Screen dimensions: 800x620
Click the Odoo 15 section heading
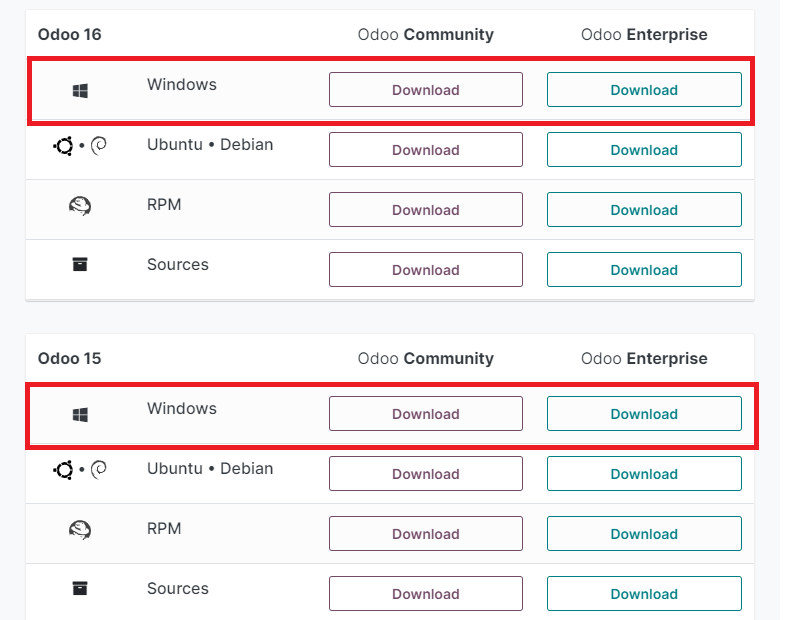(x=69, y=358)
